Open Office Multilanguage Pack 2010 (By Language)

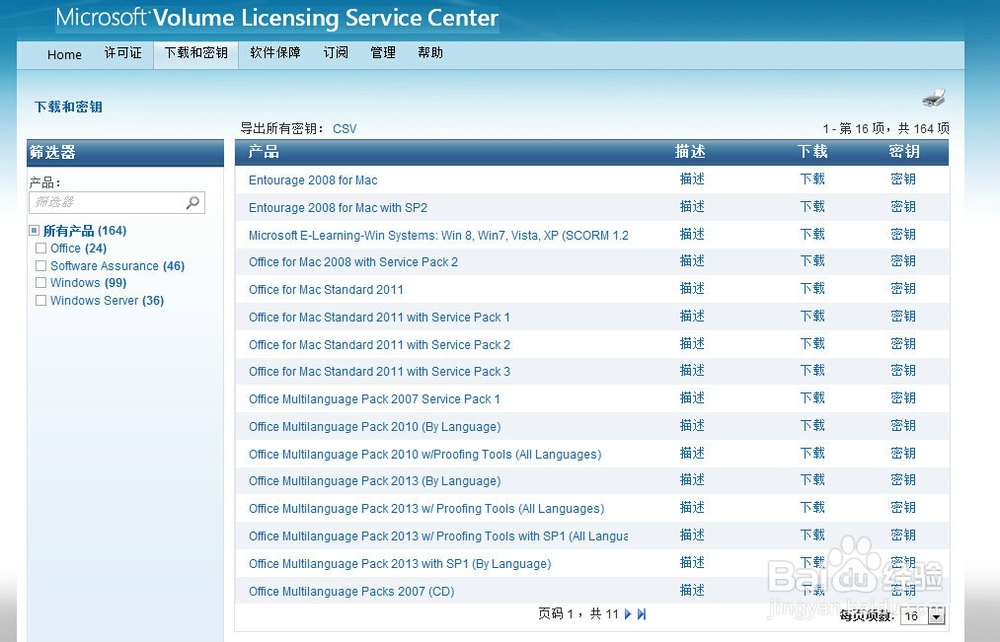(x=374, y=427)
